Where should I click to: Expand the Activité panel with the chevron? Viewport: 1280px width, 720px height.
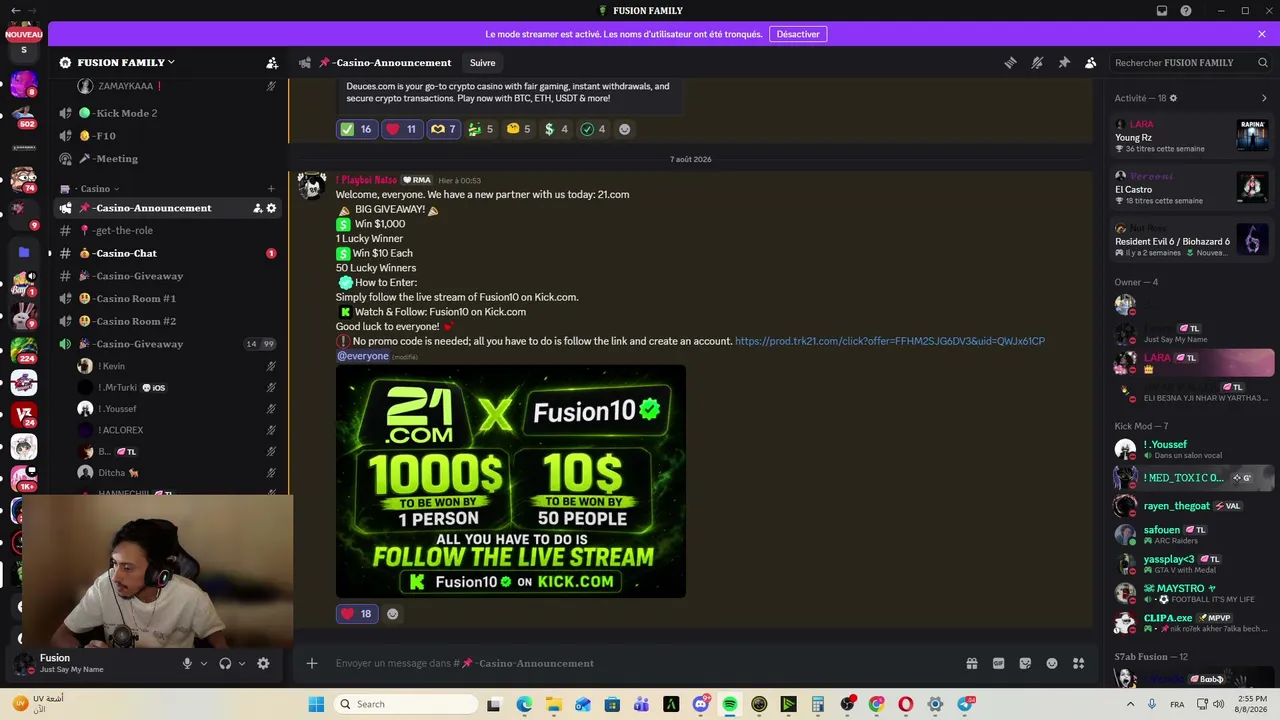[1264, 98]
